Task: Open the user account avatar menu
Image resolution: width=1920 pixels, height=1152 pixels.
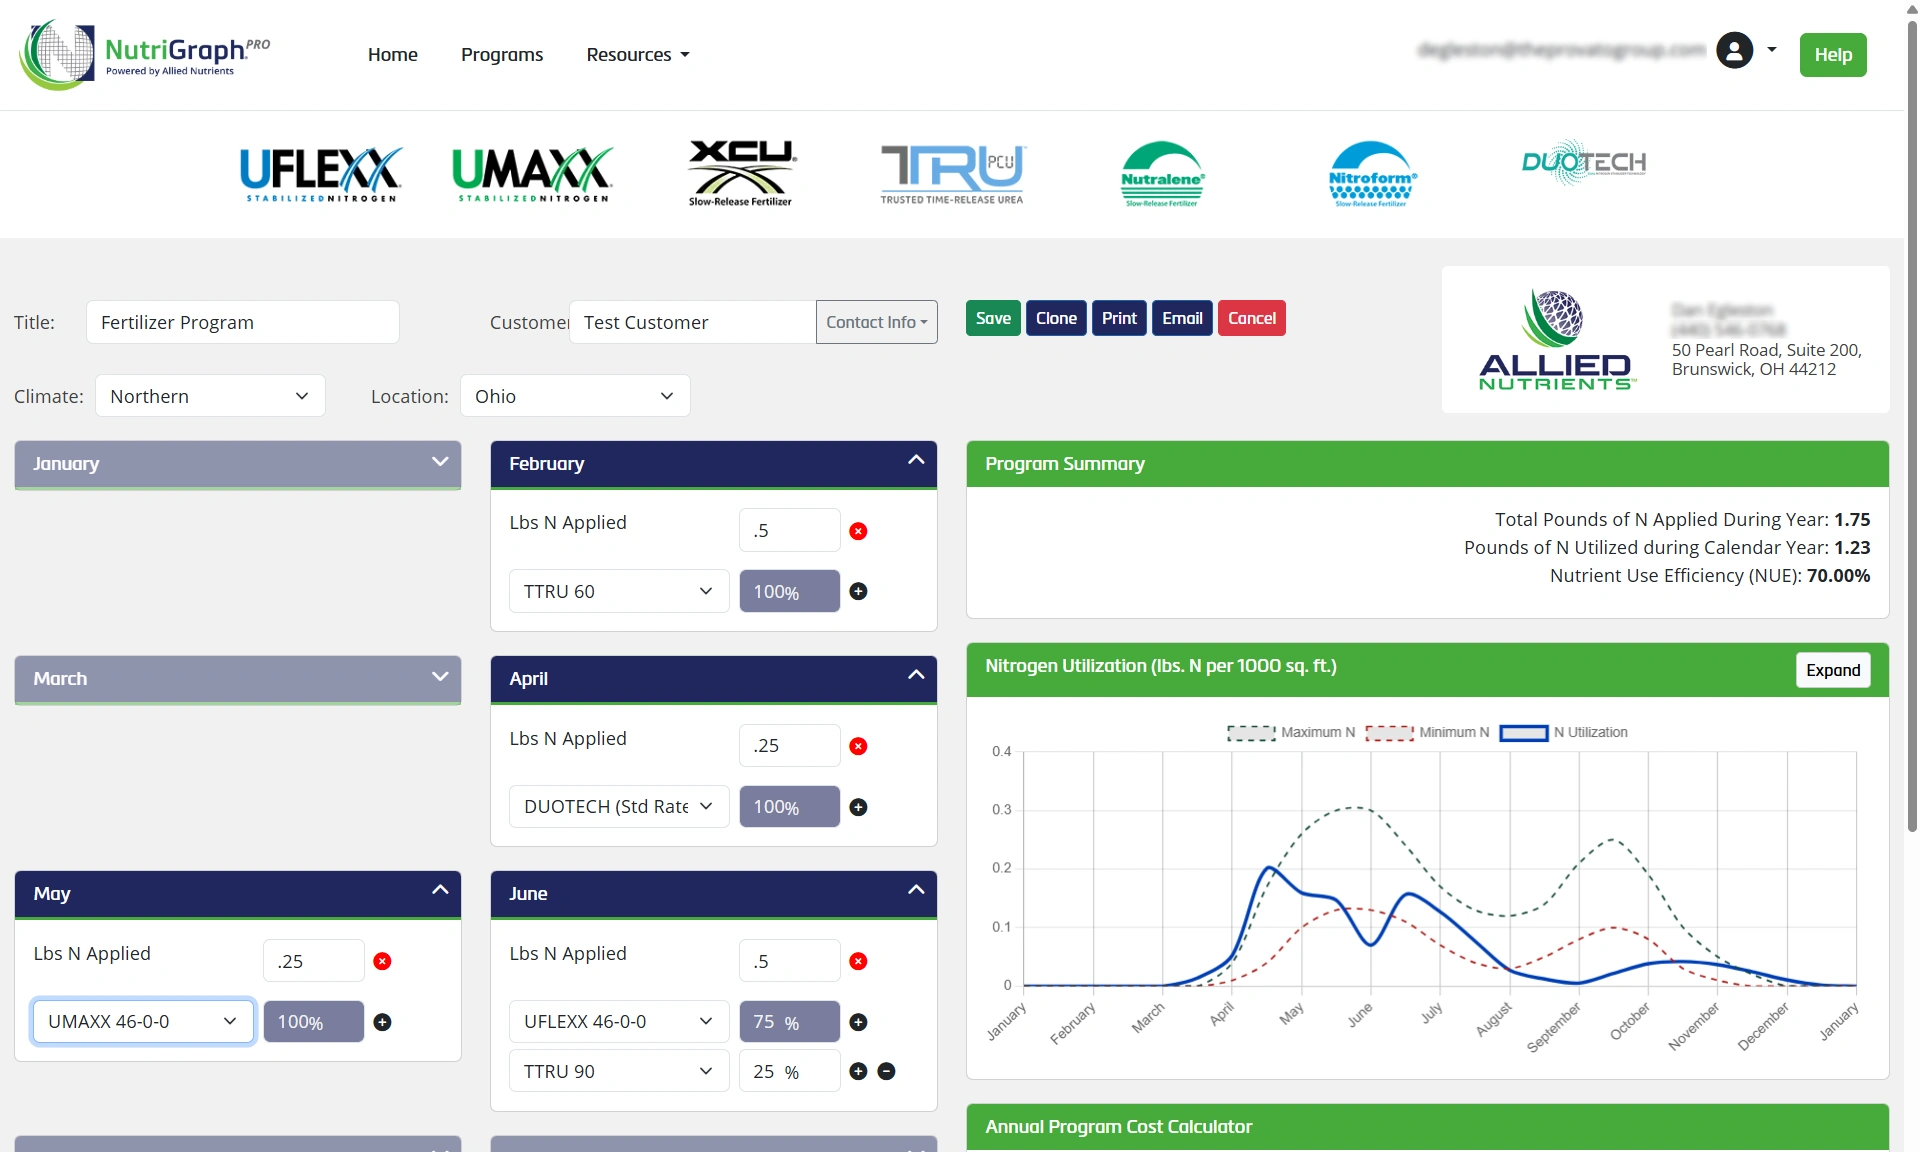Action: pos(1735,50)
